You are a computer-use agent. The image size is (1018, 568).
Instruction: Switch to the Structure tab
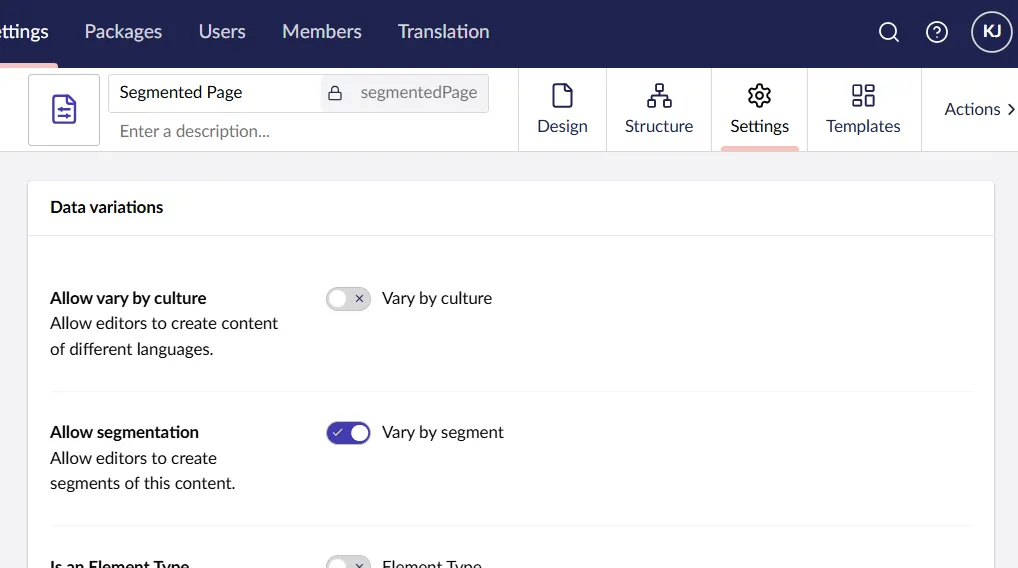pyautogui.click(x=659, y=110)
